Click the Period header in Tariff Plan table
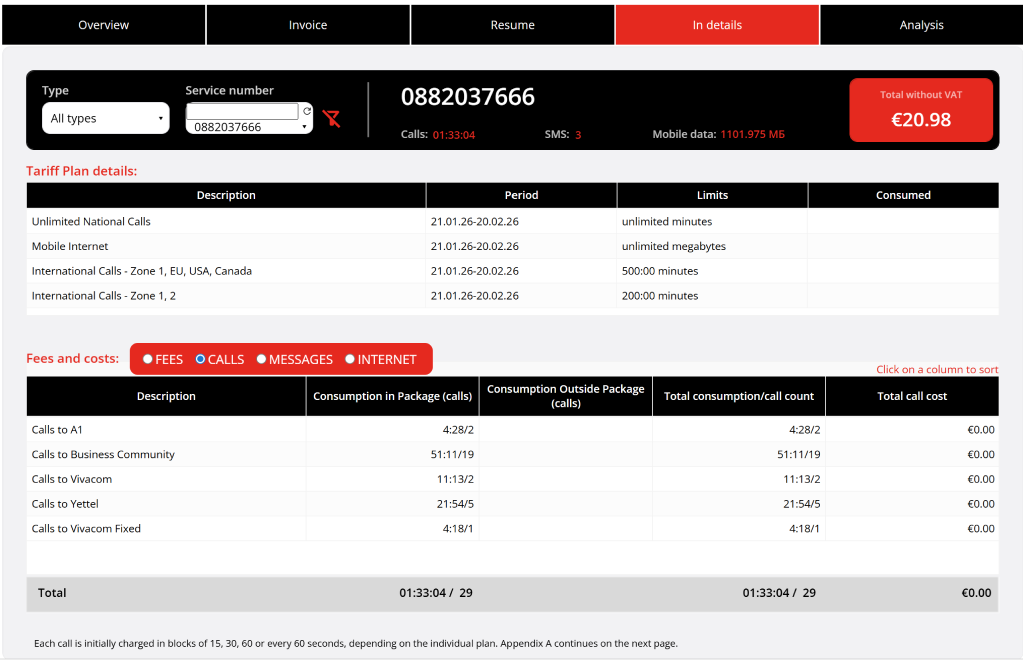Image resolution: width=1024 pixels, height=662 pixels. [521, 195]
